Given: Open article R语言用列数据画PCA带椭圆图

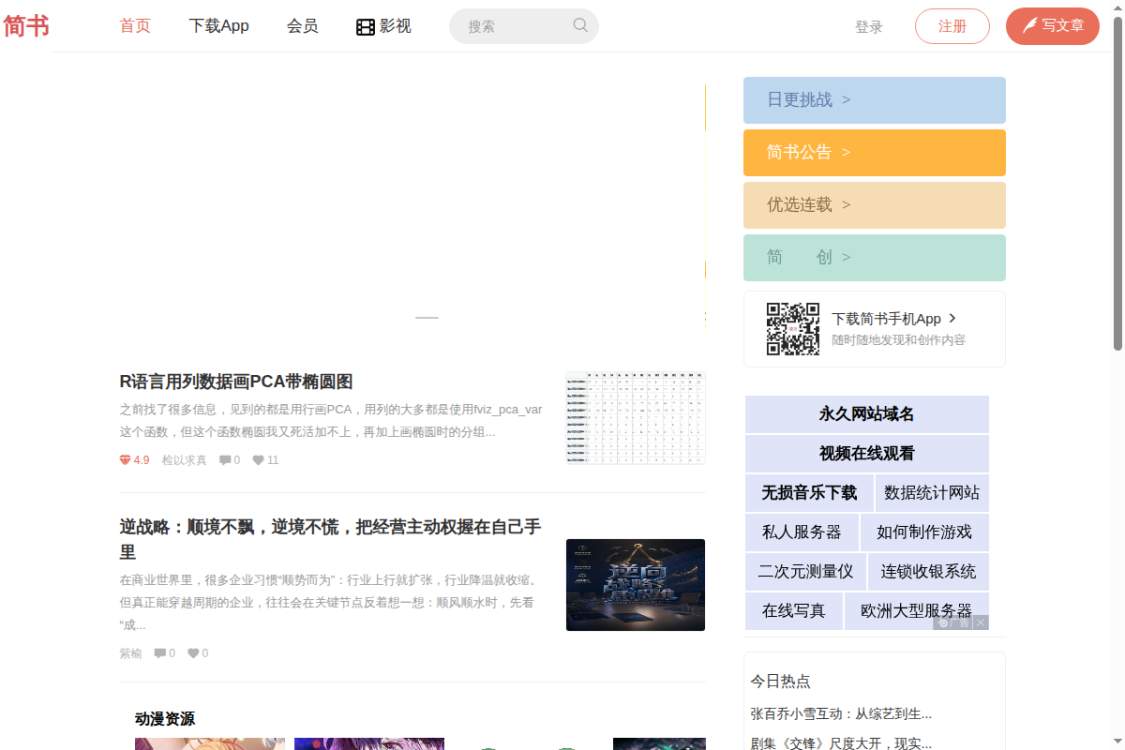Looking at the screenshot, I should coord(236,381).
